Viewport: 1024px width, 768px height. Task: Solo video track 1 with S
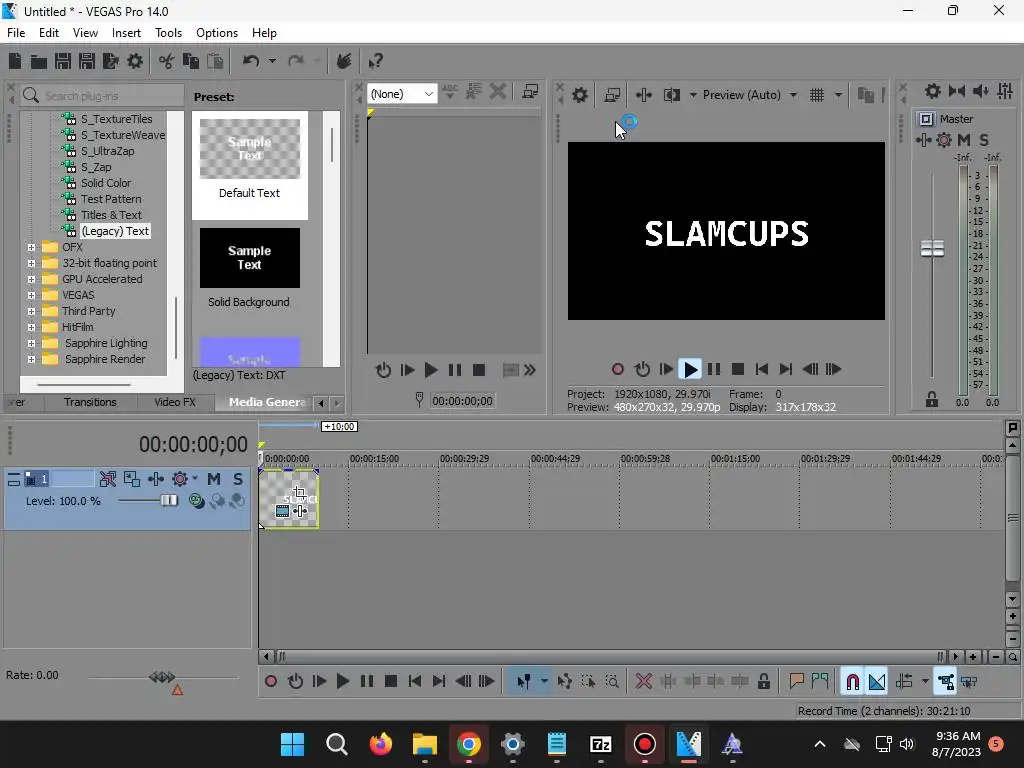[238, 479]
